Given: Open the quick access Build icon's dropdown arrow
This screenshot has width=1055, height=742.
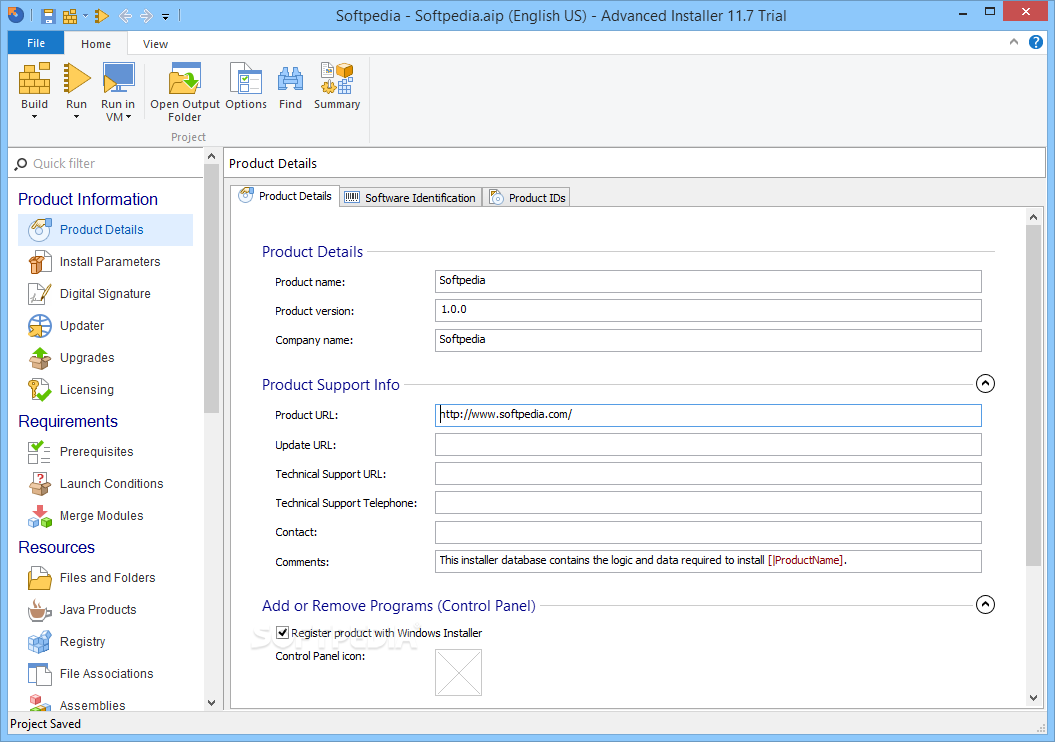Looking at the screenshot, I should (x=85, y=15).
